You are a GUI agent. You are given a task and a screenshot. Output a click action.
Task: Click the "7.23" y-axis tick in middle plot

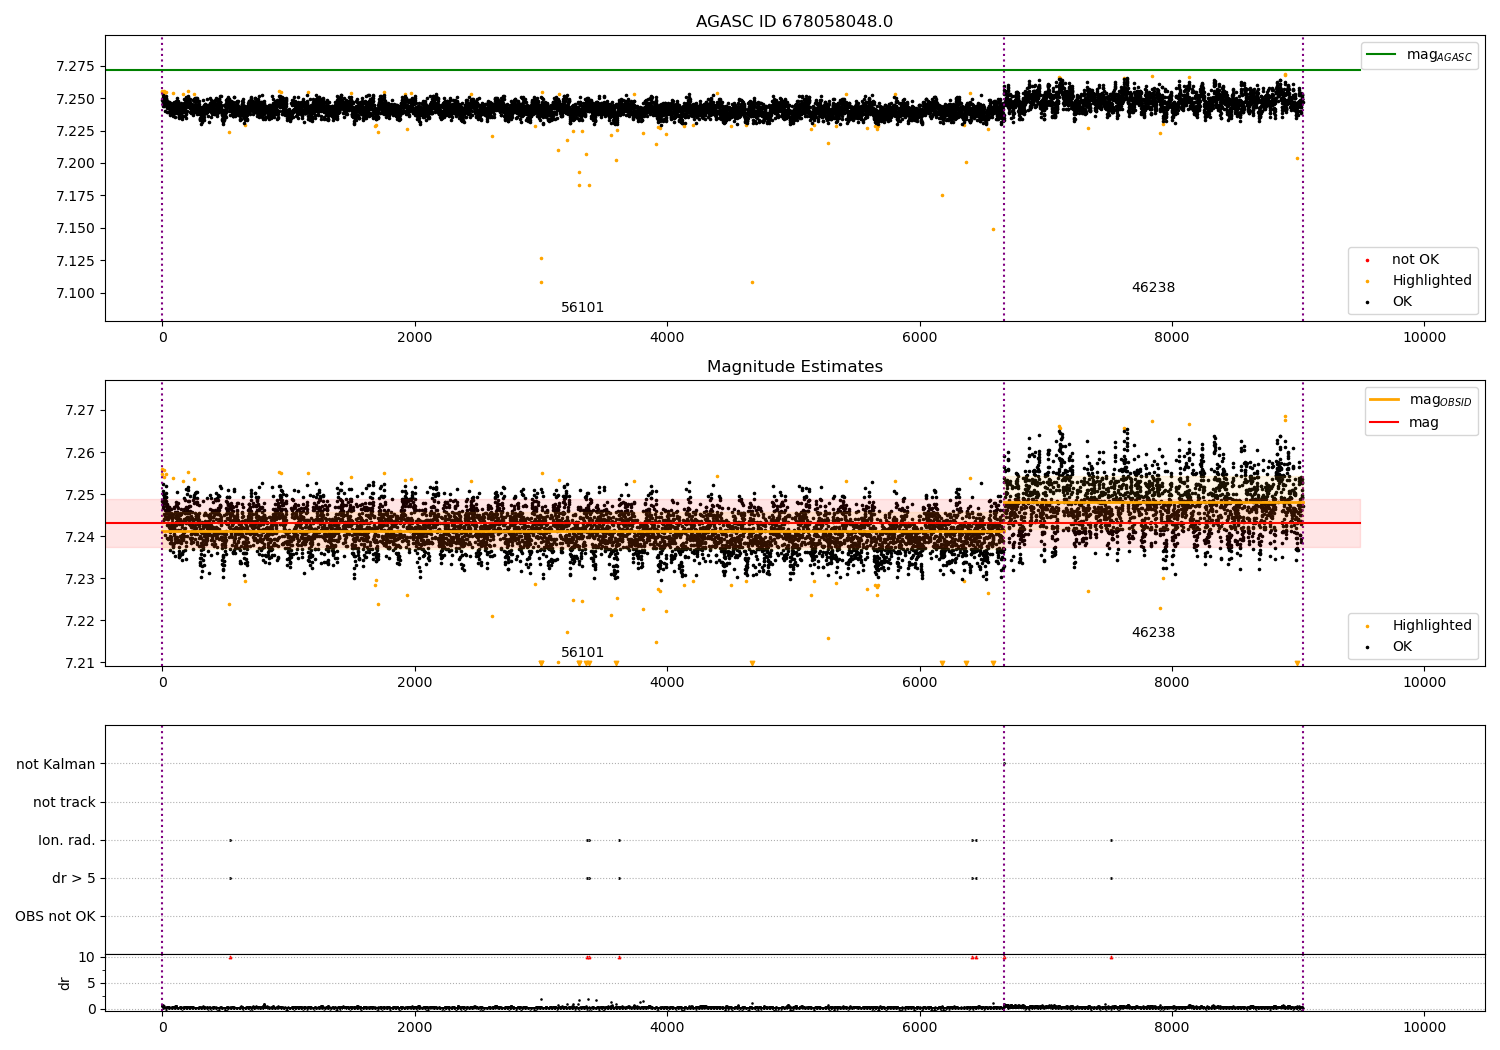(81, 579)
